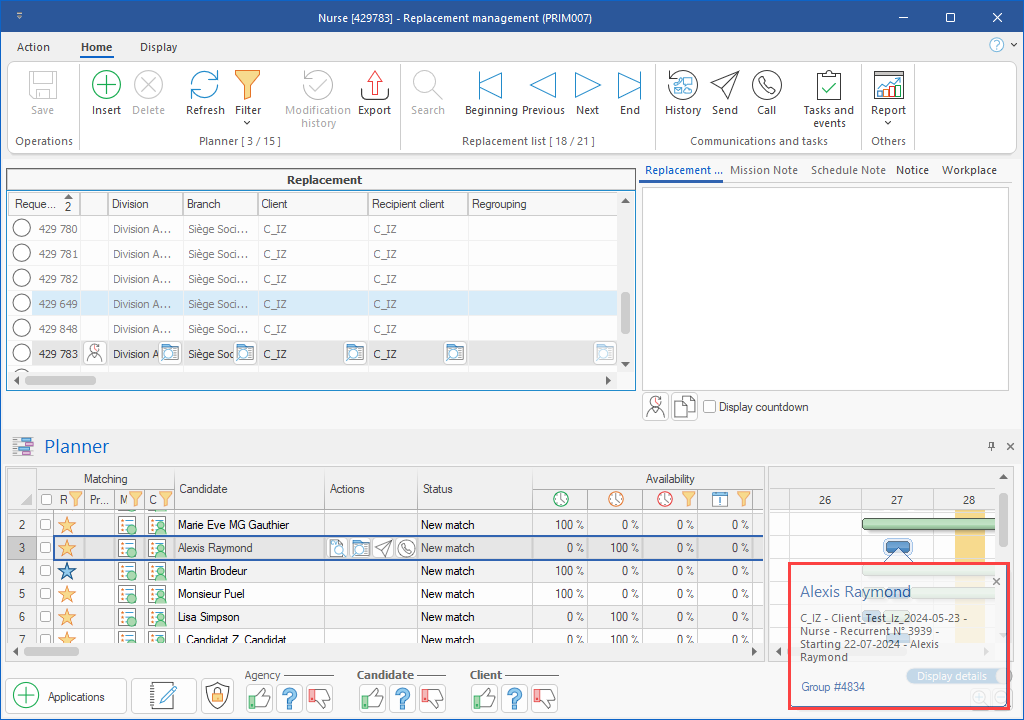This screenshot has height=720, width=1024.
Task: Check the box for Martin Brodeur row
Action: tap(45, 571)
